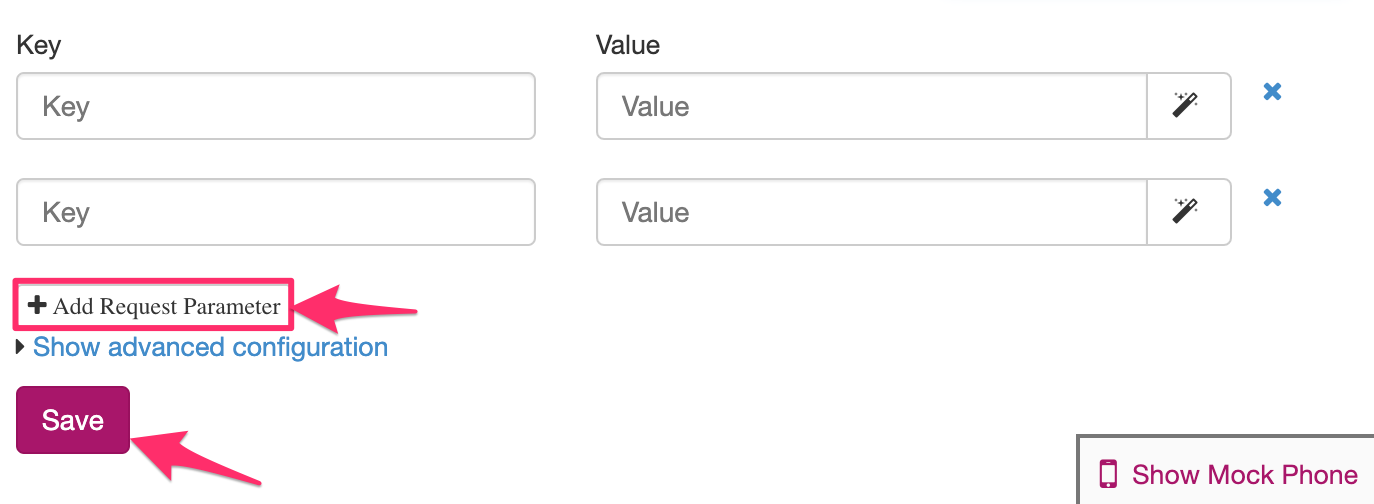This screenshot has width=1374, height=504.
Task: Click the magic wand icon in first Value row
Action: [1187, 105]
